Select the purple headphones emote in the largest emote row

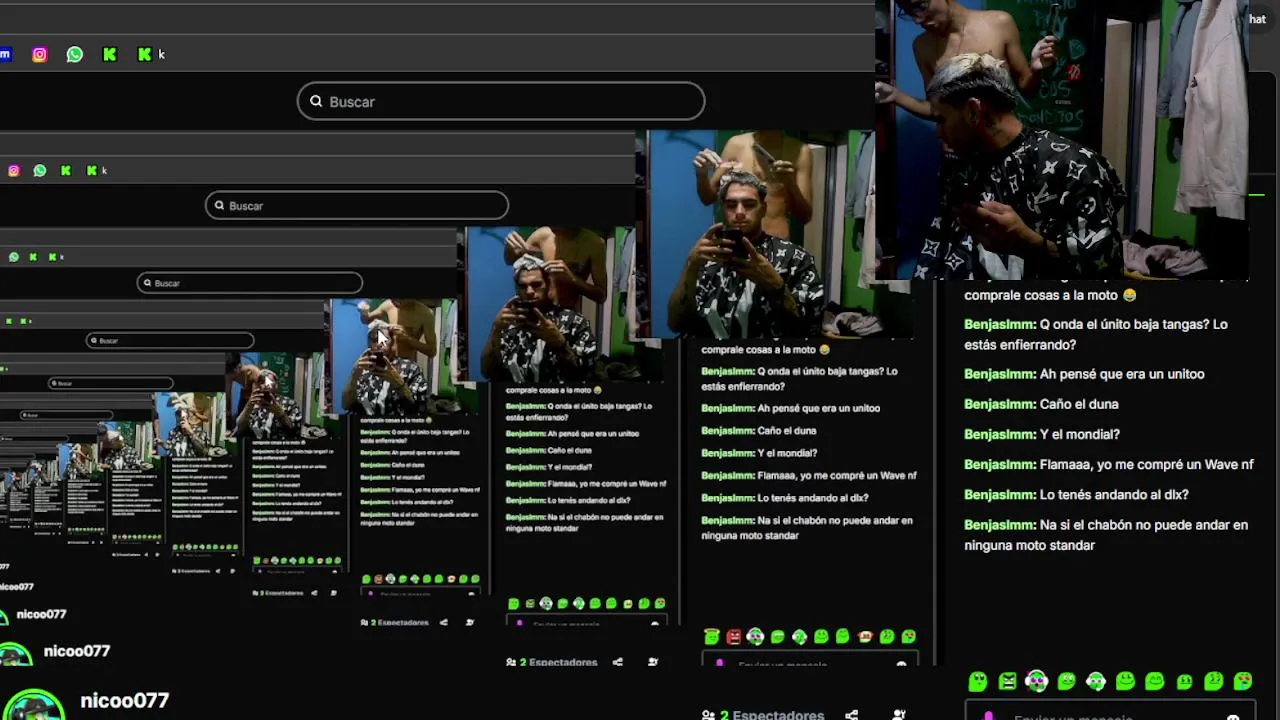pos(1037,681)
